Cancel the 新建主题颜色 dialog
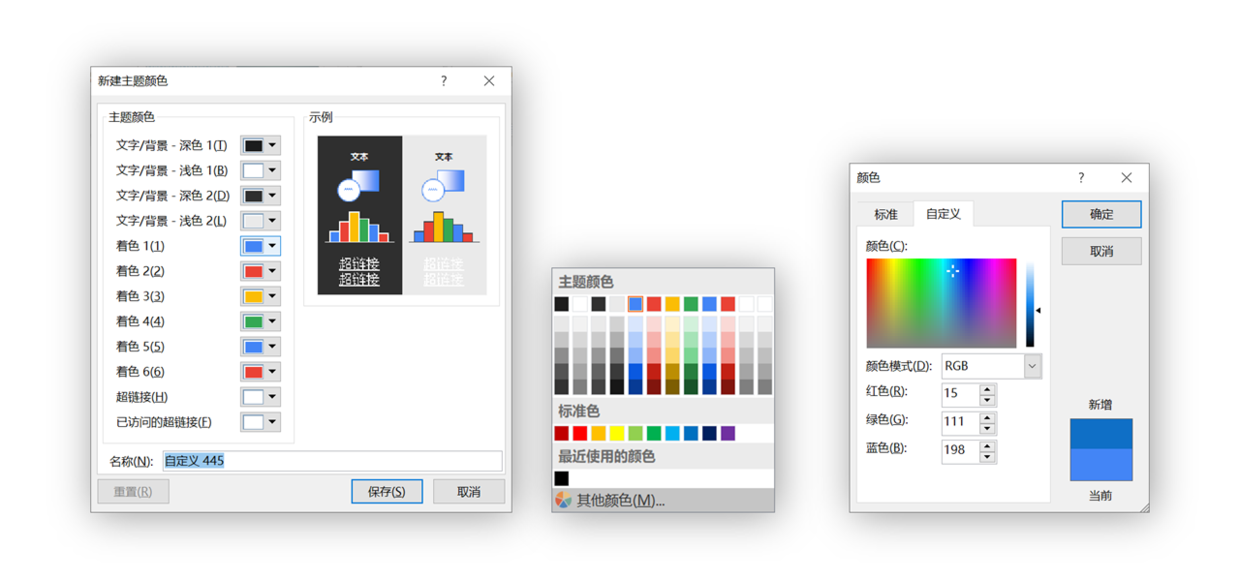The height and width of the screenshot is (579, 1240). 469,492
